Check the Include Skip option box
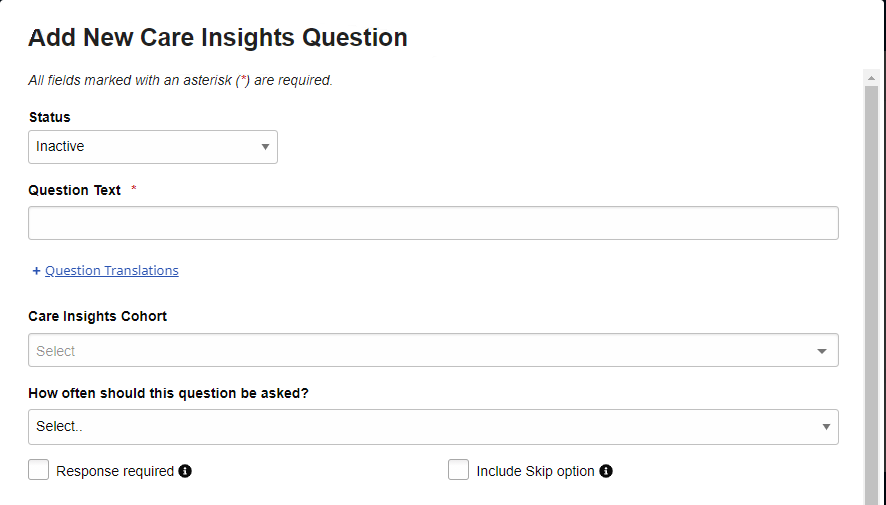Image resolution: width=886 pixels, height=505 pixels. point(459,470)
